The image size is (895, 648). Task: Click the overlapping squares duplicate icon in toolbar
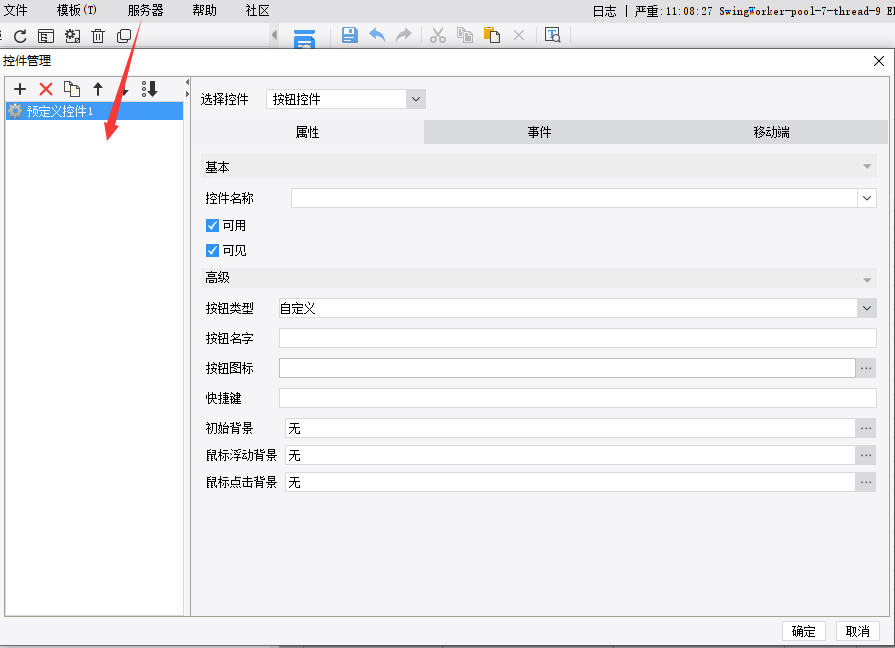click(x=124, y=36)
